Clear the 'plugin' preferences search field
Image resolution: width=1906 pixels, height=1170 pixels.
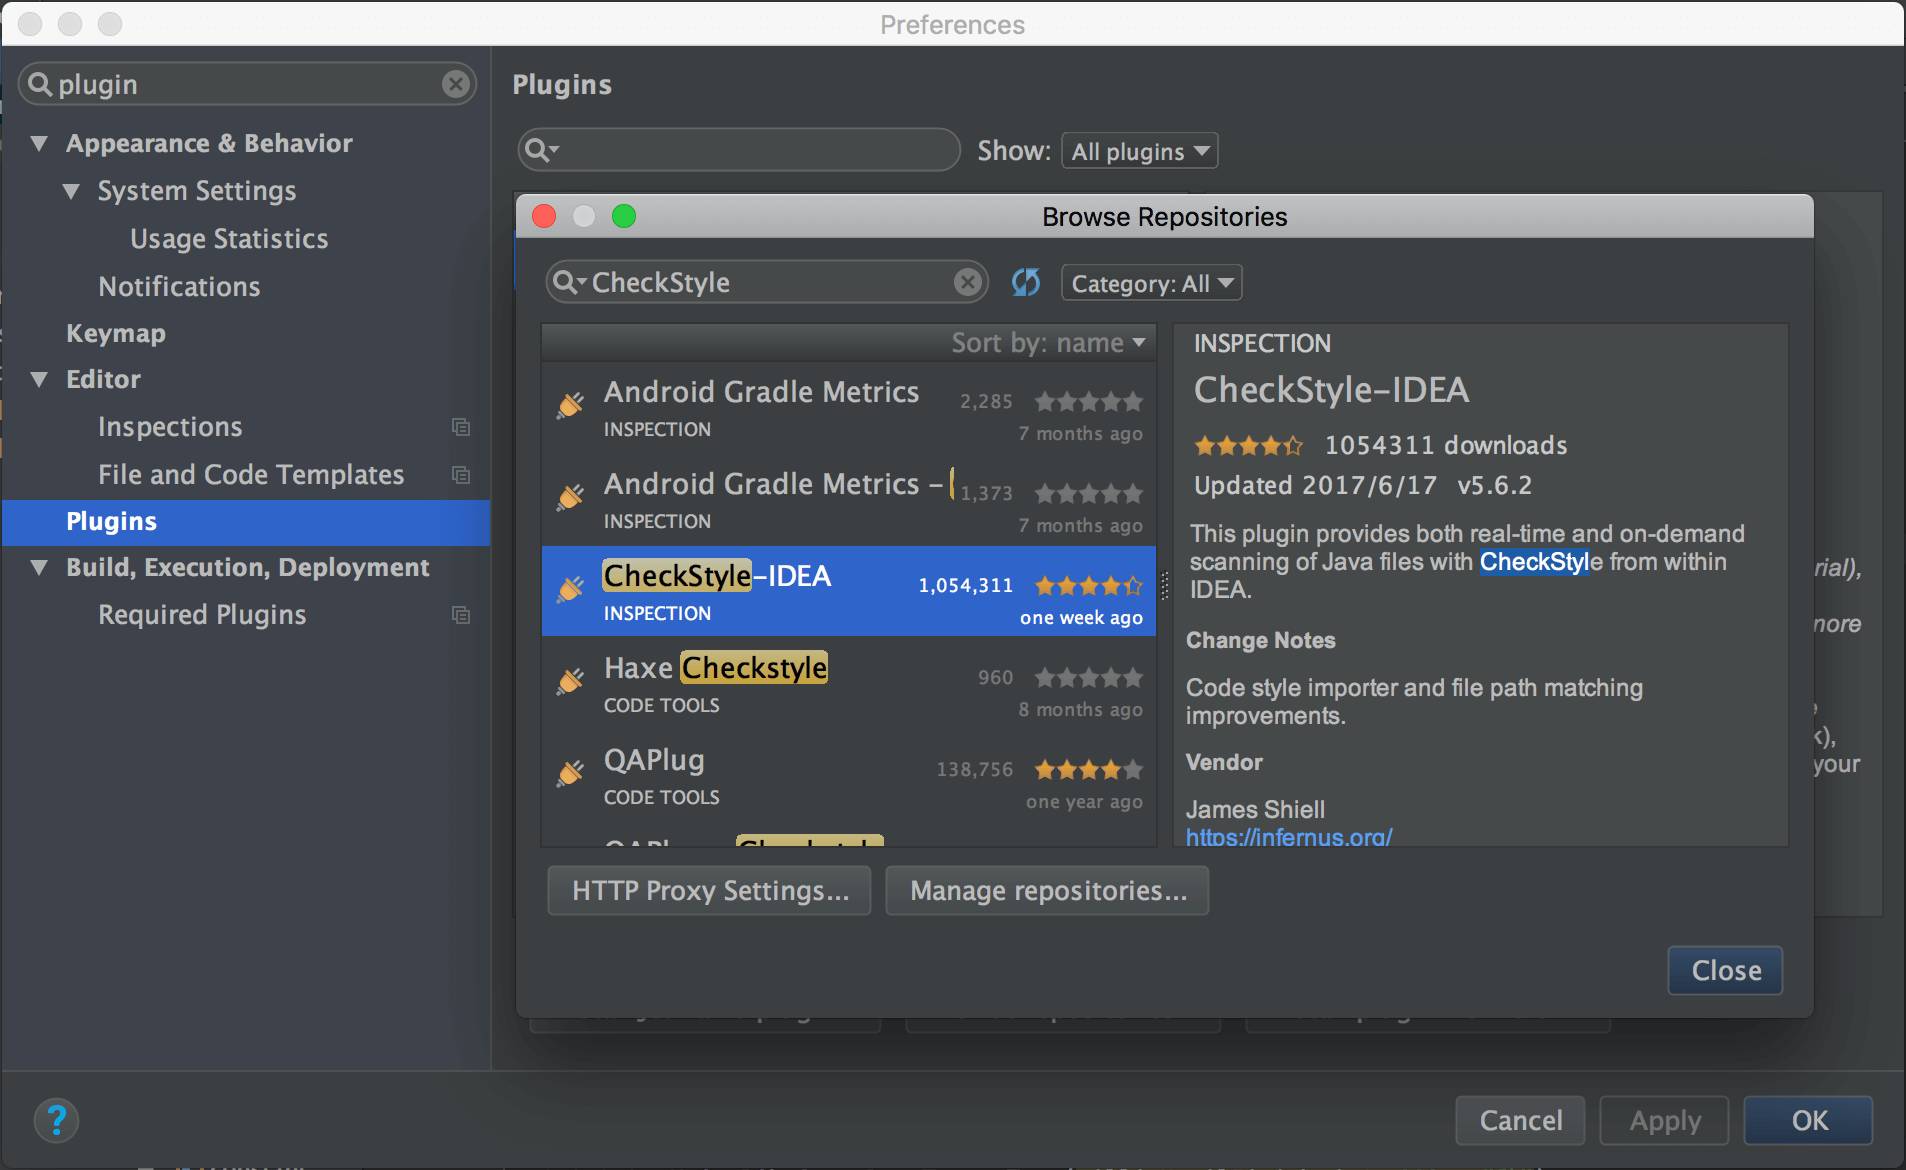coord(456,84)
